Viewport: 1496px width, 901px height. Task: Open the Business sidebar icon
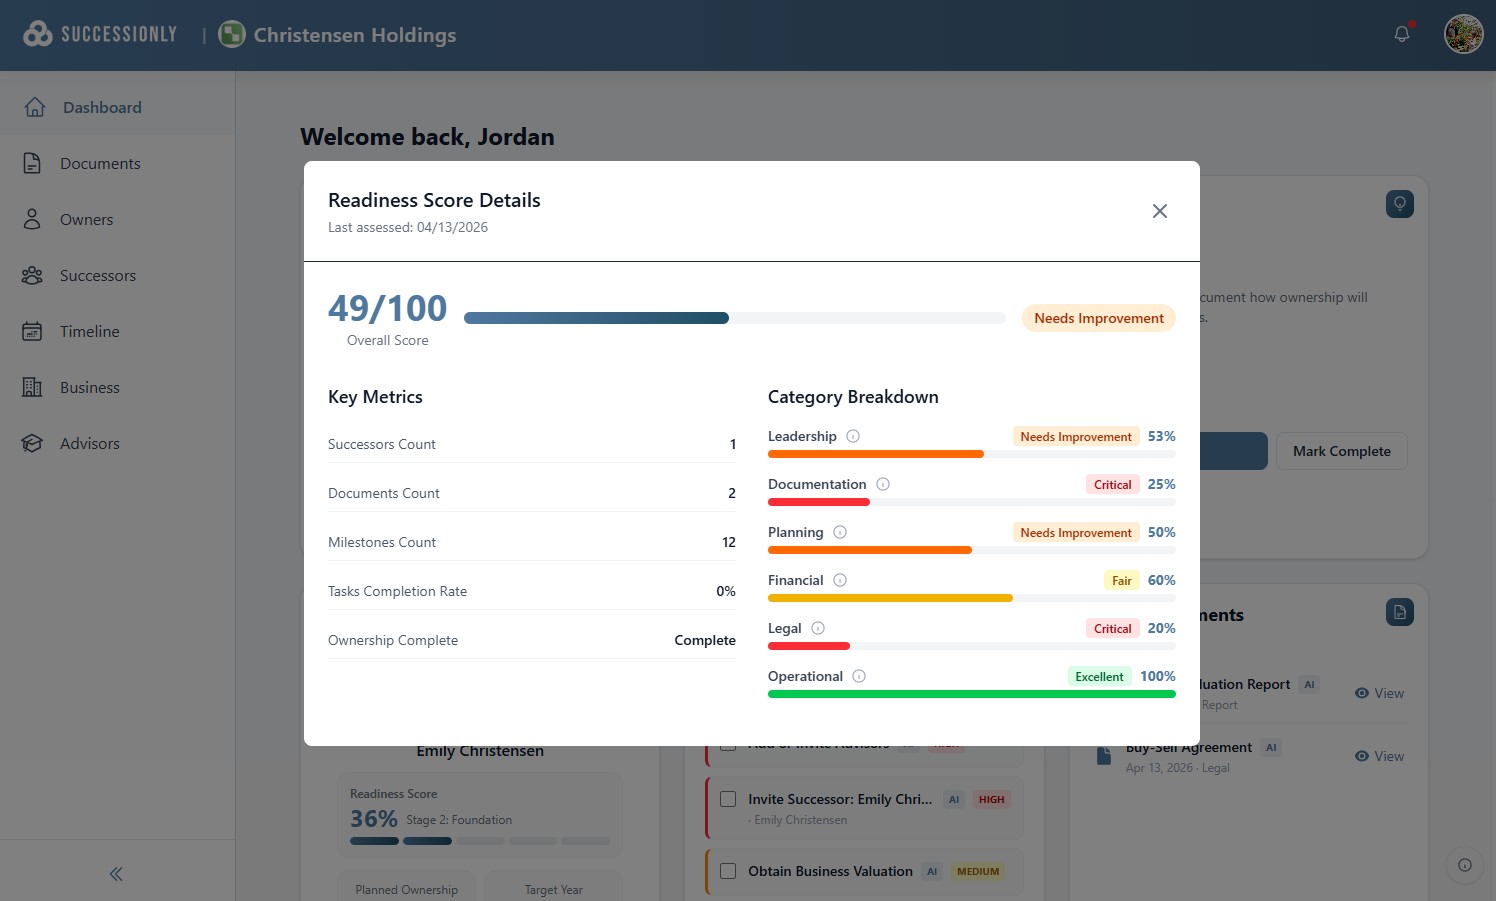(31, 387)
